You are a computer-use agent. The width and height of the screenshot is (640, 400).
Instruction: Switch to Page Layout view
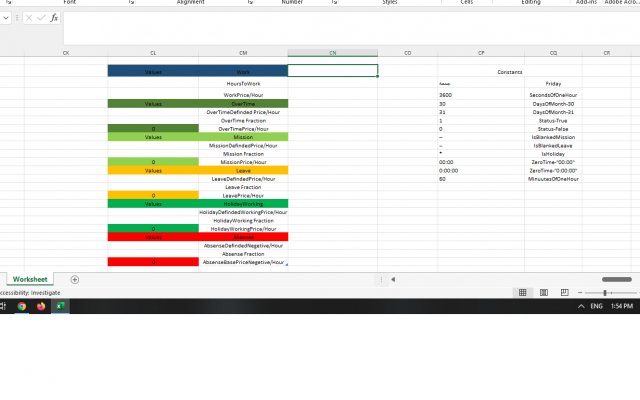coord(543,292)
